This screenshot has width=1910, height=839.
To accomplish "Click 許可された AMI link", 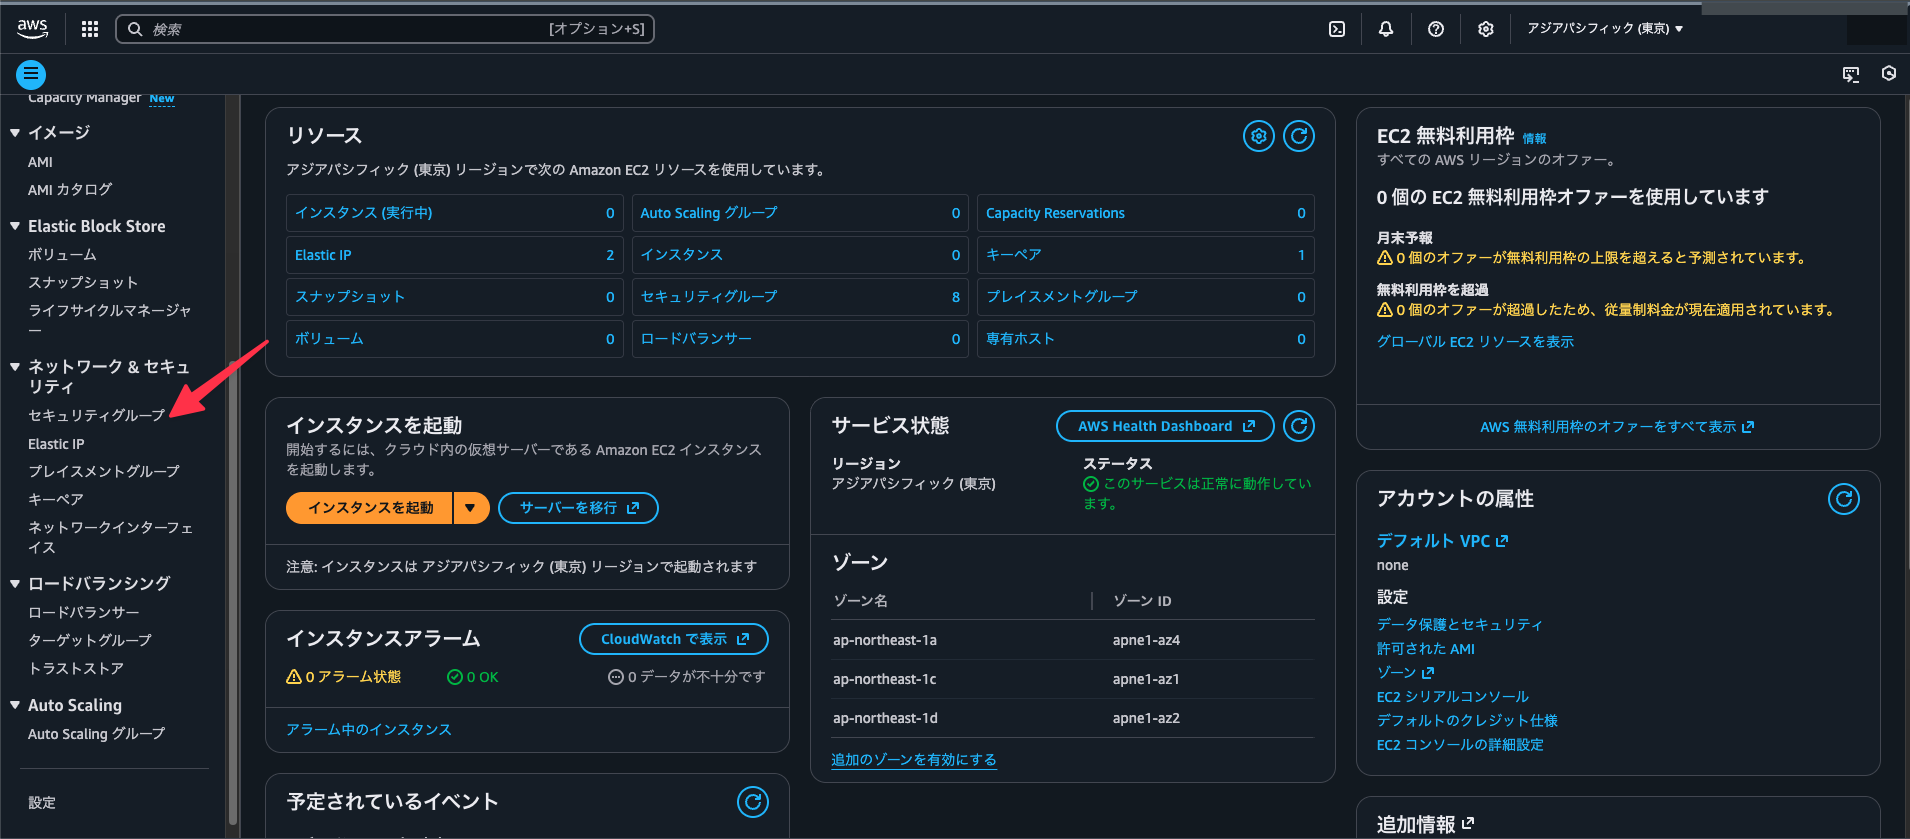I will point(1426,648).
